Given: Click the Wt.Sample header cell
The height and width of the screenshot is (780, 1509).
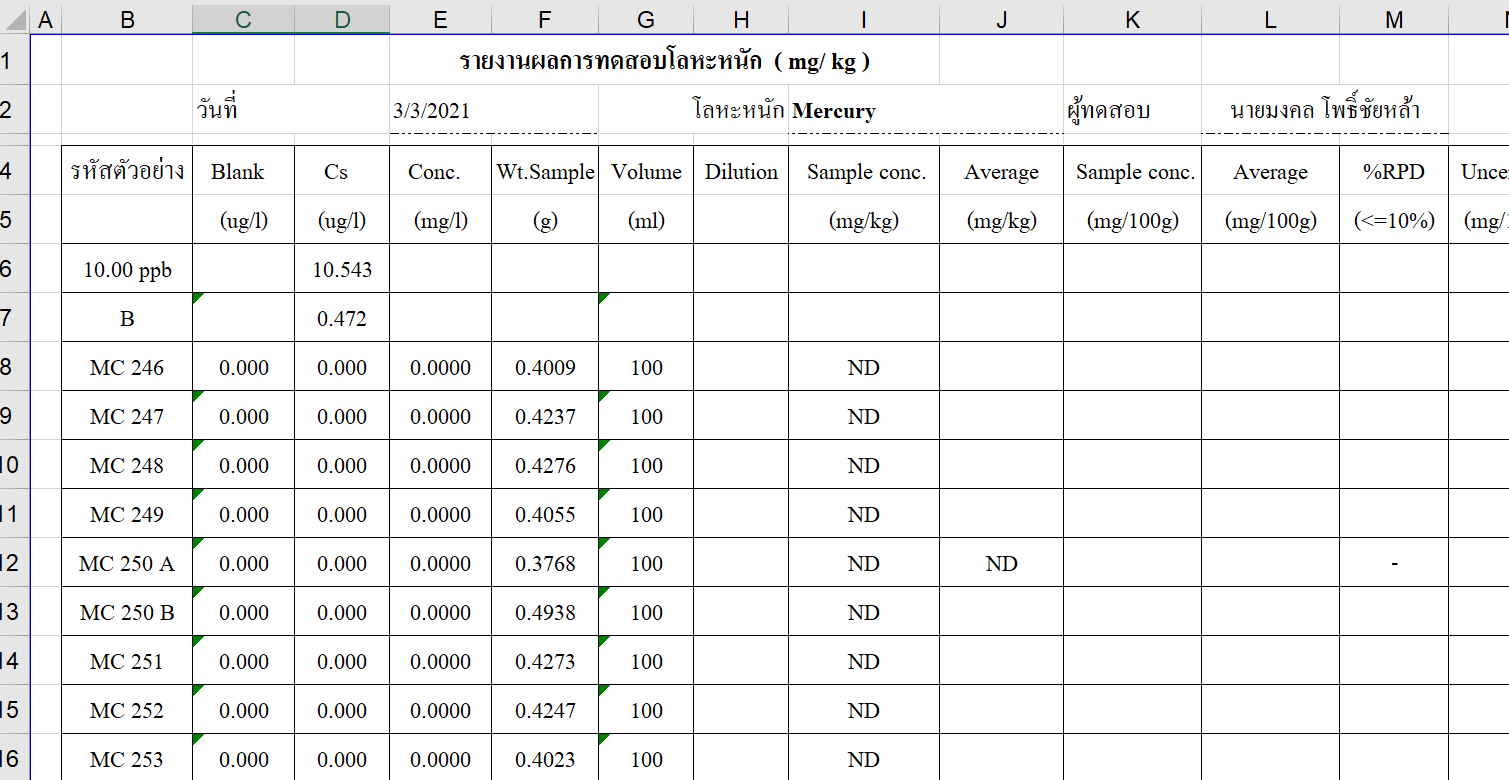Looking at the screenshot, I should (545, 171).
